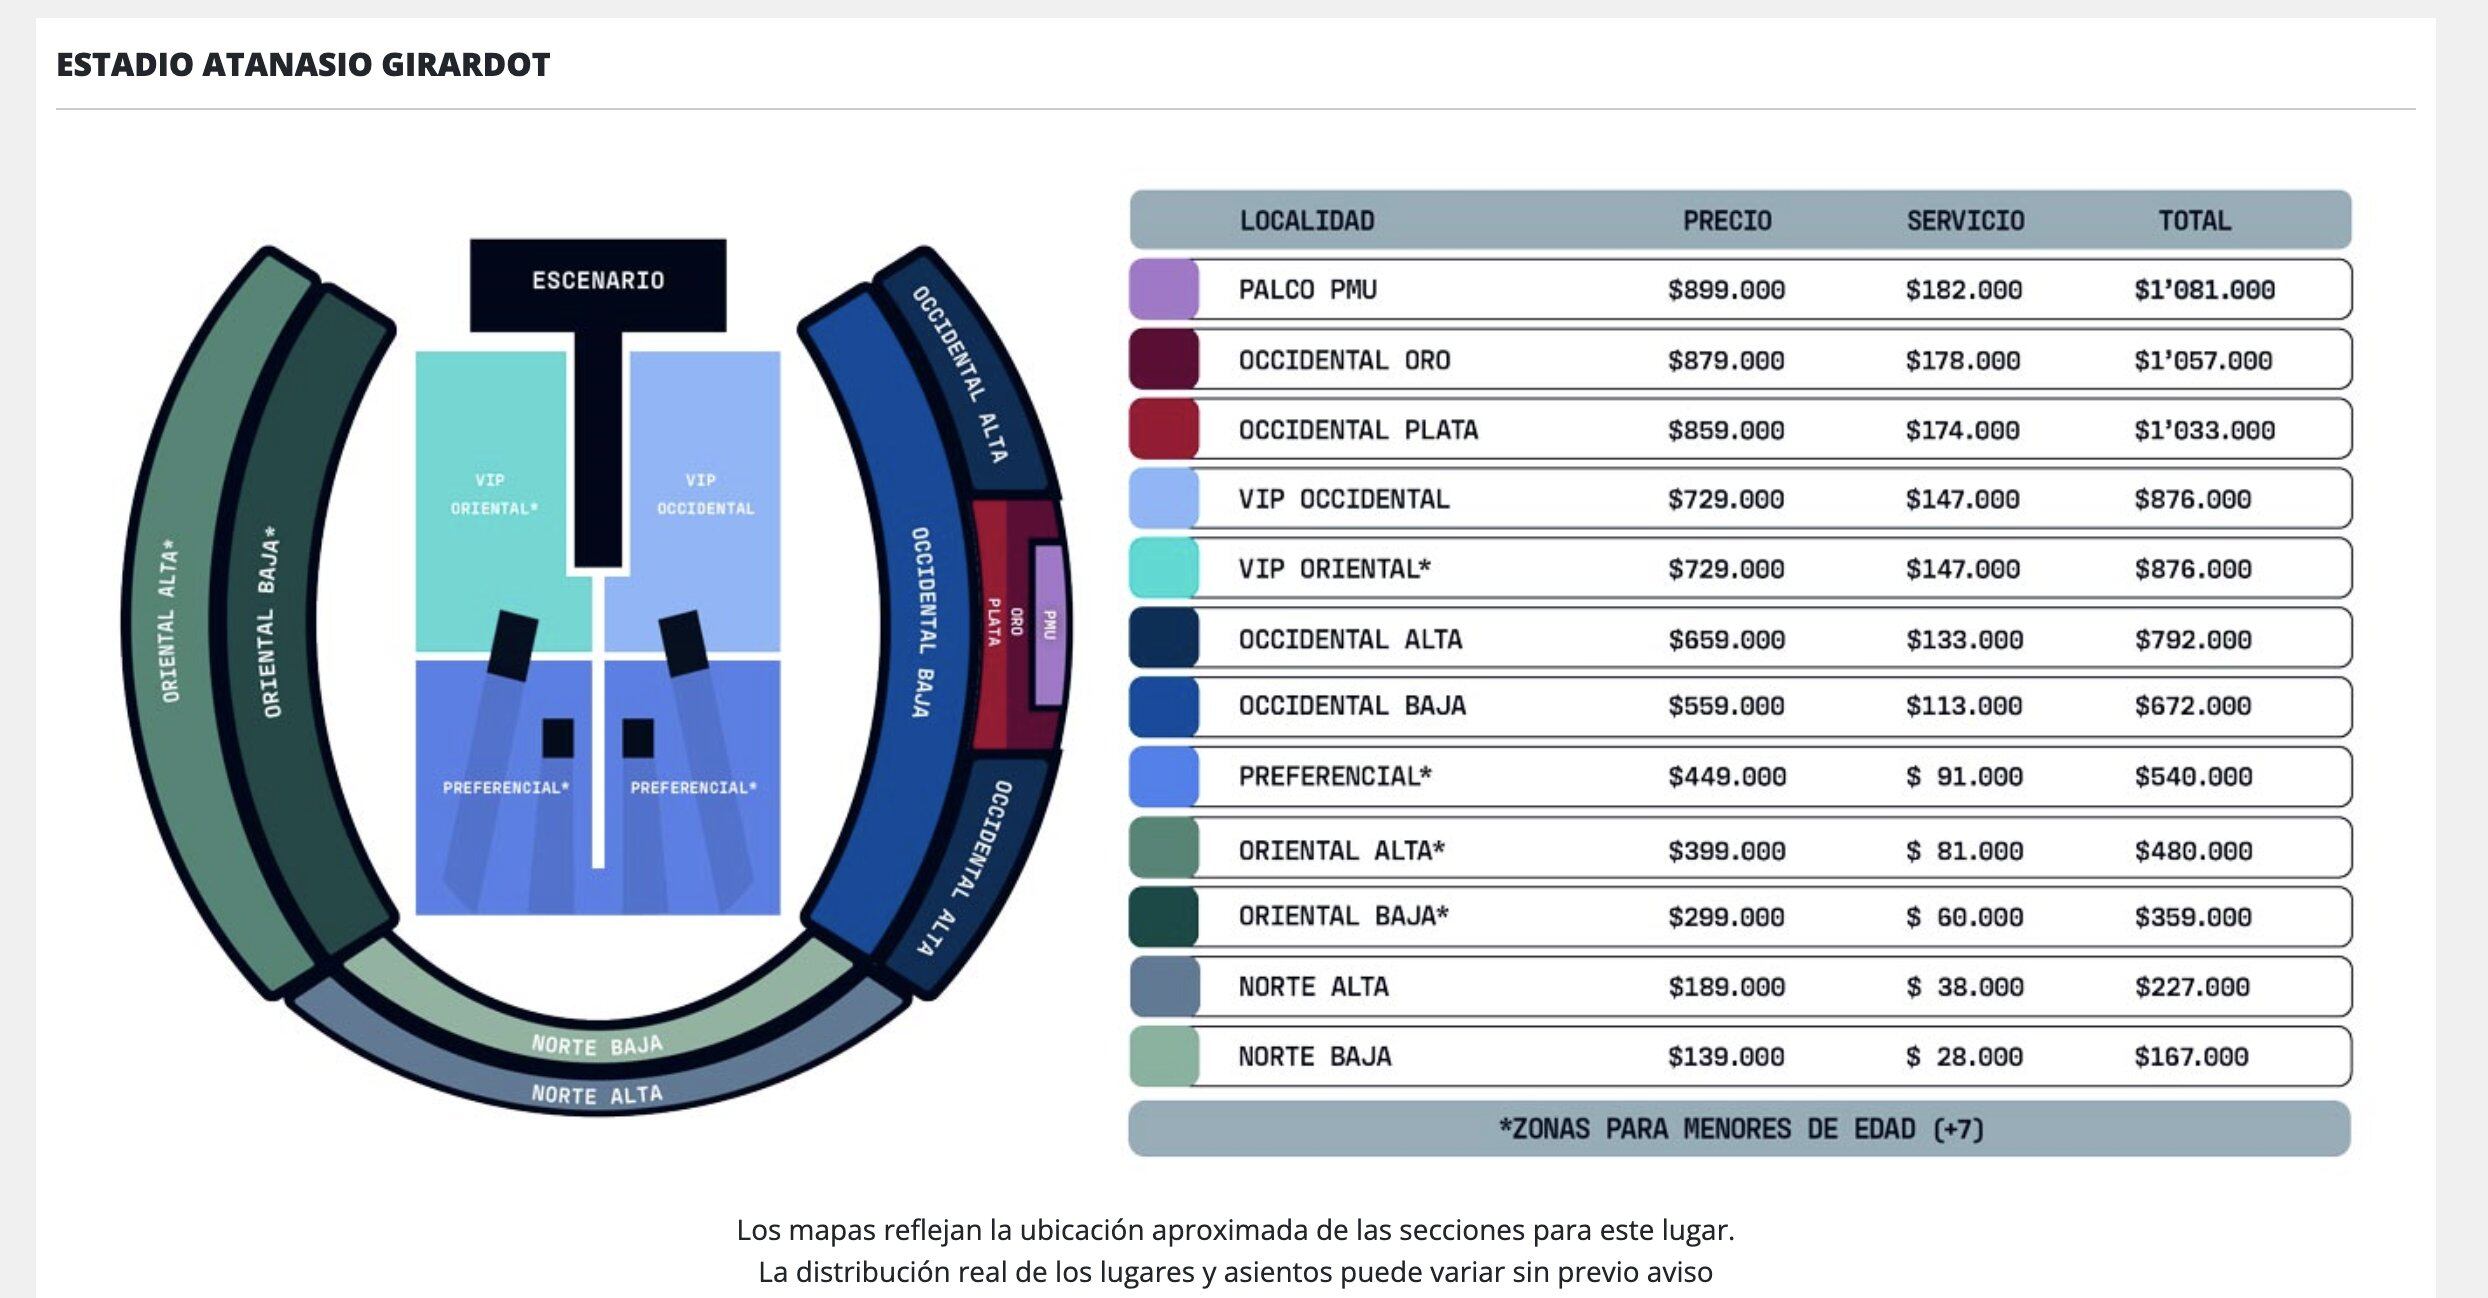
Task: Click the red OCCIDENTAL PLATA legend swatch
Action: 1164,430
